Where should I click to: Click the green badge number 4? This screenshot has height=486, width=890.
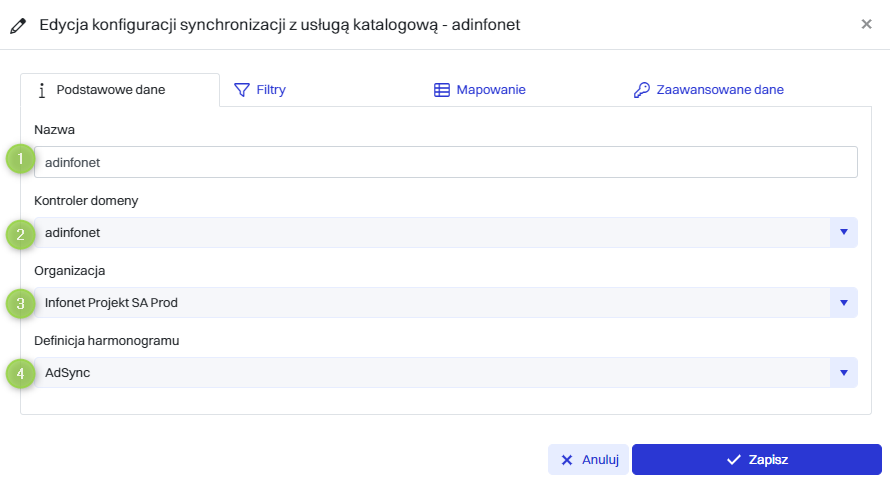[x=20, y=373]
